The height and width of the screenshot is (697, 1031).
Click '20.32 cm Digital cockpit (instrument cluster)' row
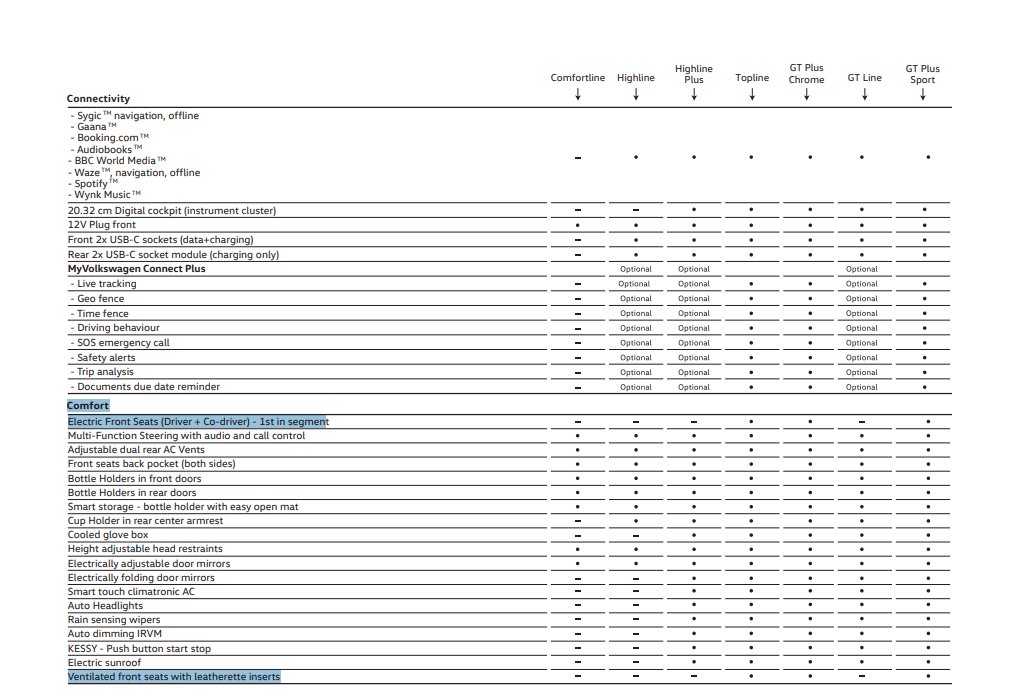tap(172, 211)
